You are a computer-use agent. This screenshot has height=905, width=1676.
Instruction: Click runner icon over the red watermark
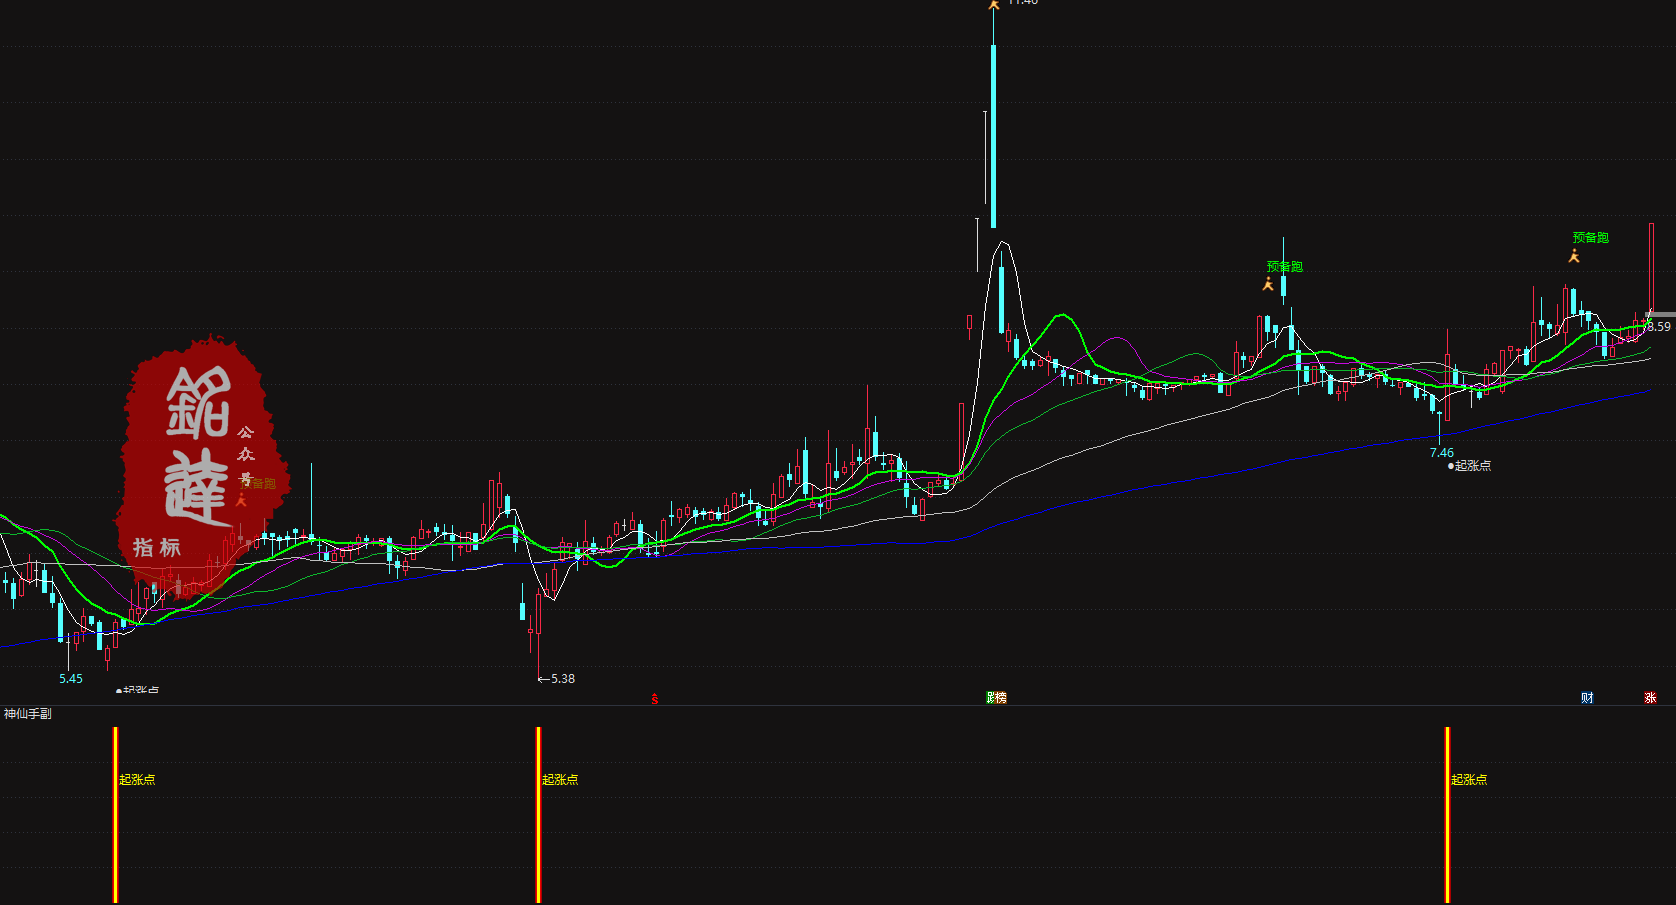241,500
